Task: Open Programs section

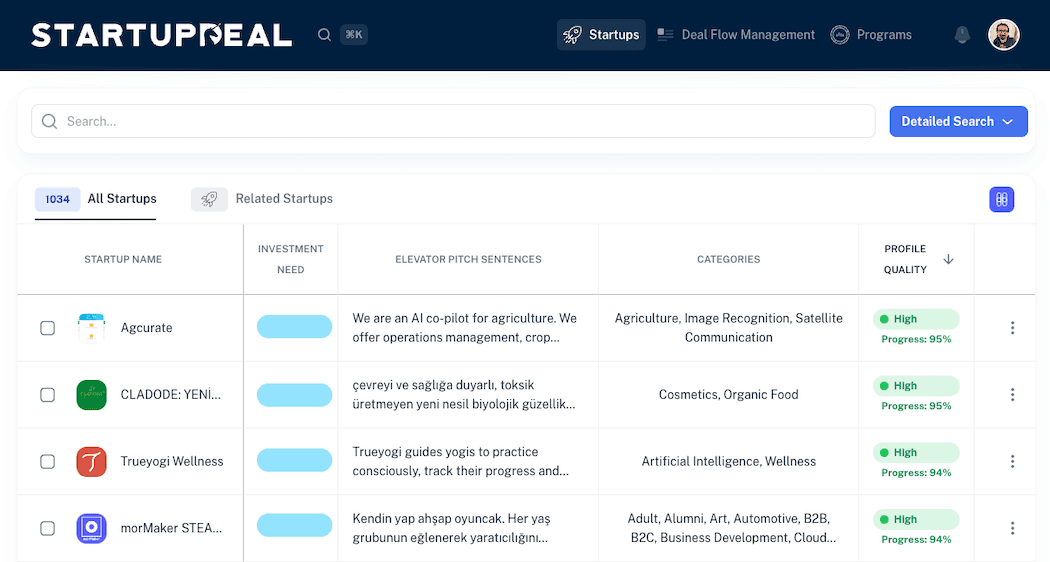Action: pyautogui.click(x=871, y=35)
